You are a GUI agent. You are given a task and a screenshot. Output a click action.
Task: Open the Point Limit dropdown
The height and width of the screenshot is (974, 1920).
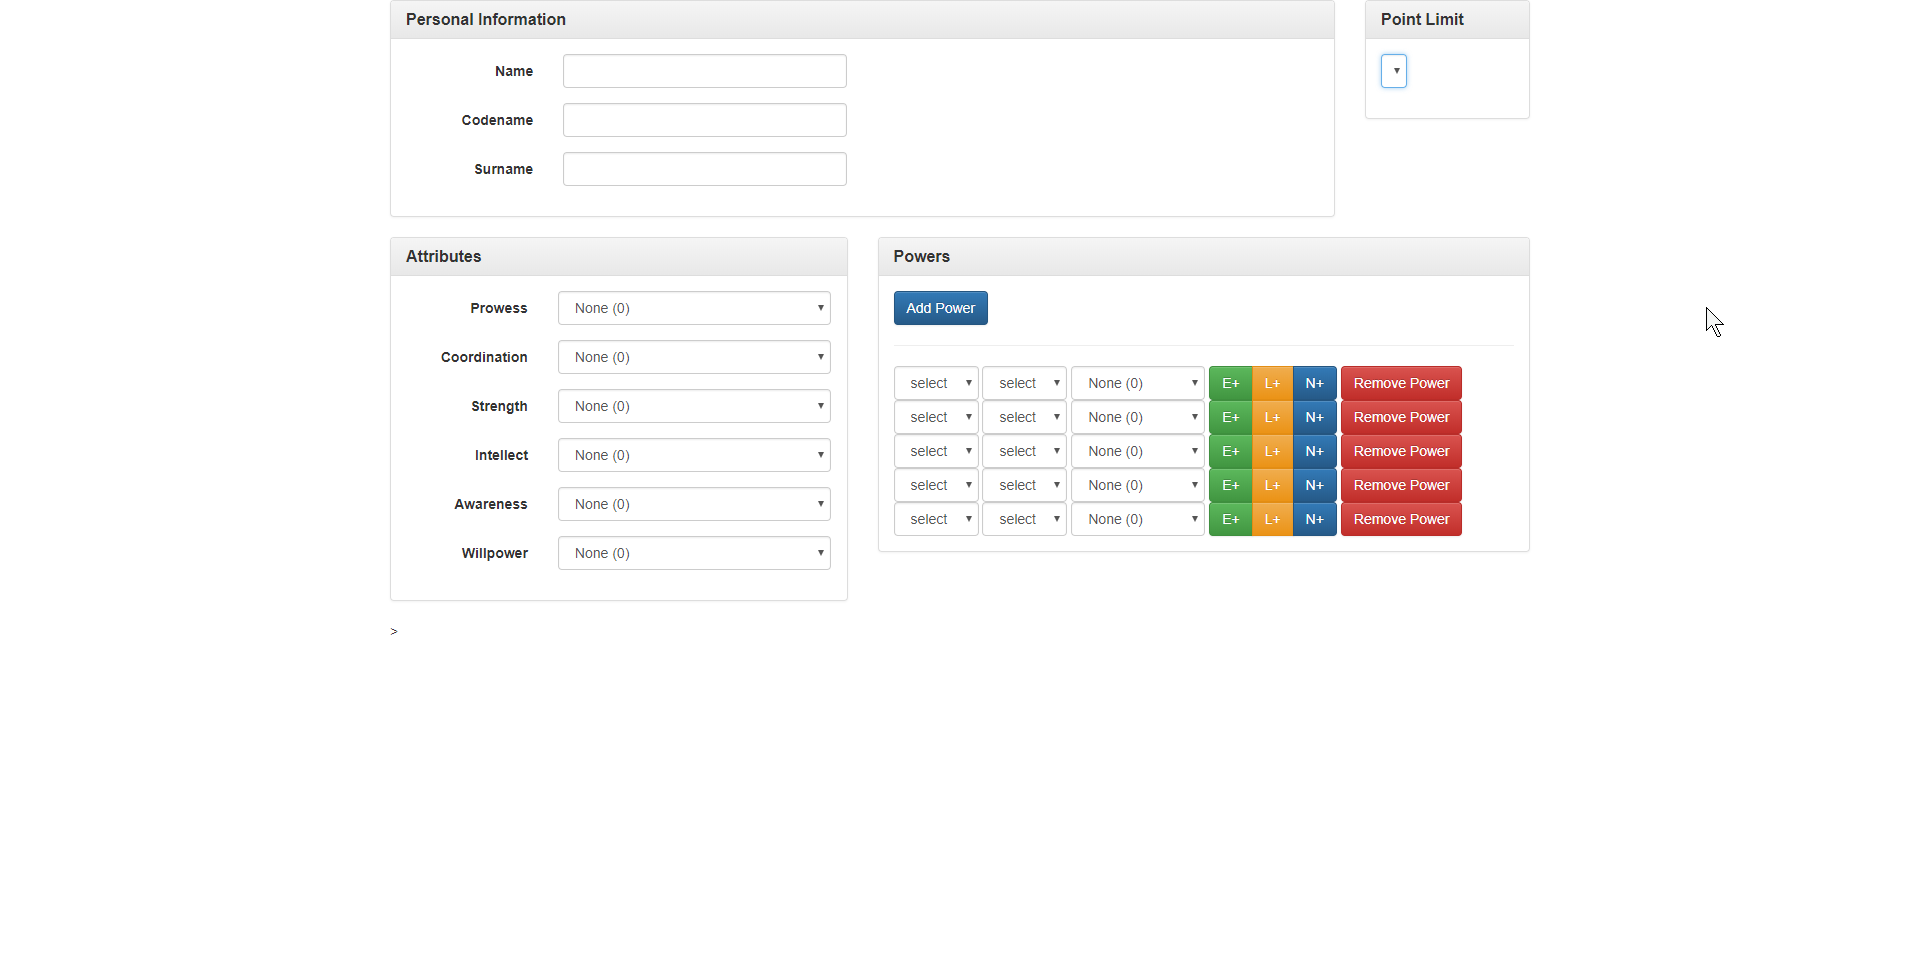click(1394, 71)
